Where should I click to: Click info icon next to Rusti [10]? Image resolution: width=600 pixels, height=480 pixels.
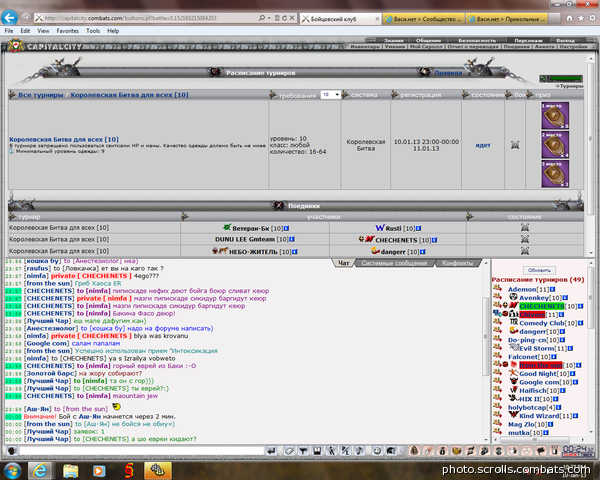(418, 229)
